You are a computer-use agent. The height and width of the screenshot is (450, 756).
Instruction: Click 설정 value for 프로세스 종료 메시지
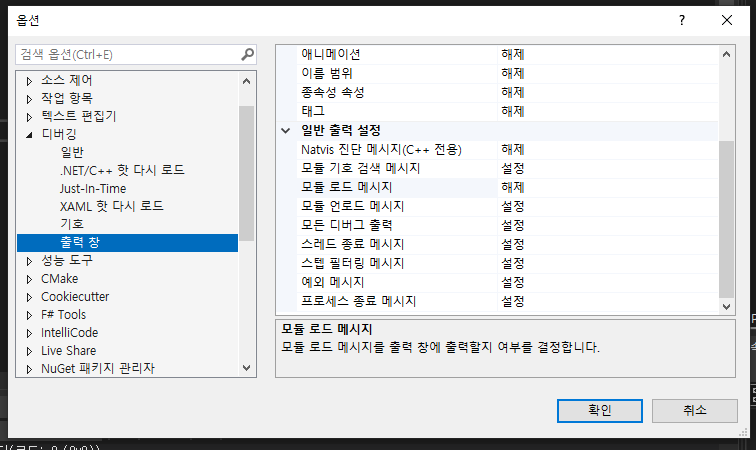pyautogui.click(x=513, y=301)
